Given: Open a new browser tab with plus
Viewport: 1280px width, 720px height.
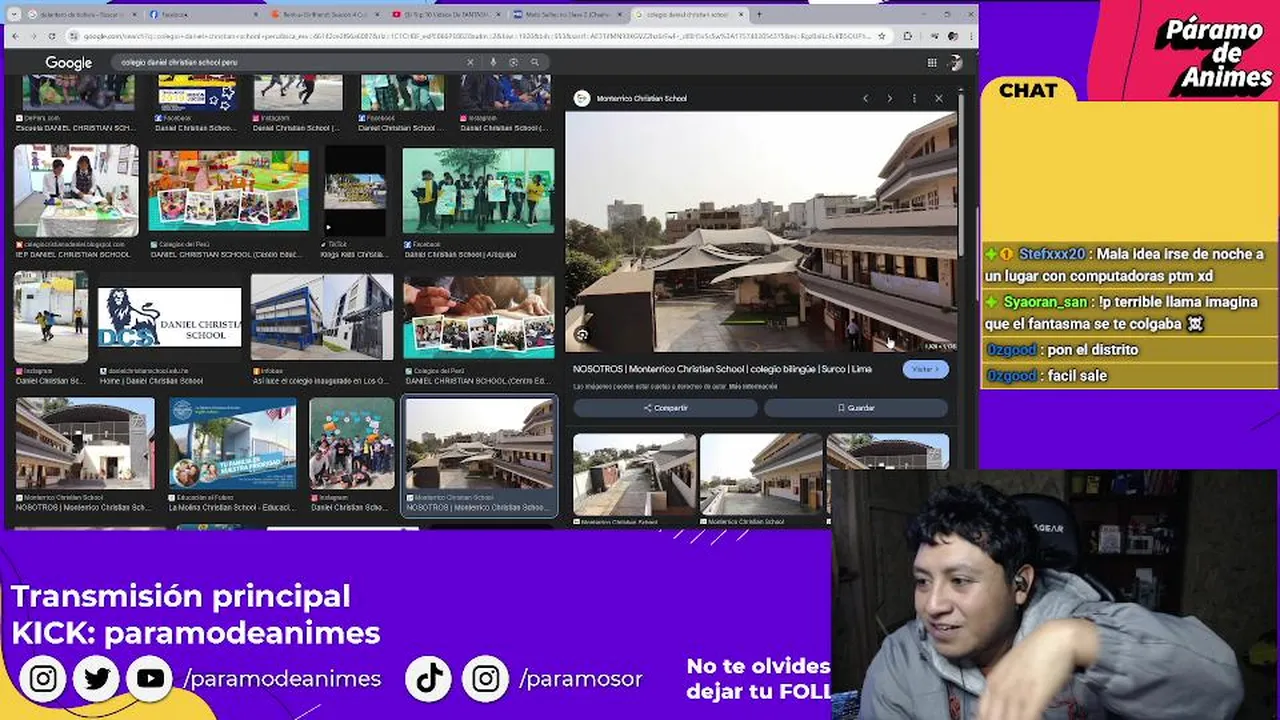Looking at the screenshot, I should click(x=759, y=15).
